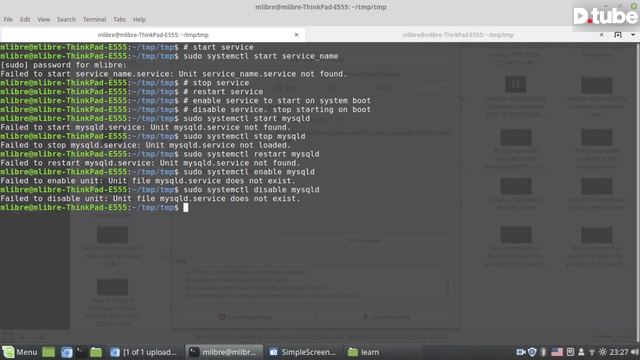Open the Tabs menu
The width and height of the screenshot is (640, 360).
[119, 19]
